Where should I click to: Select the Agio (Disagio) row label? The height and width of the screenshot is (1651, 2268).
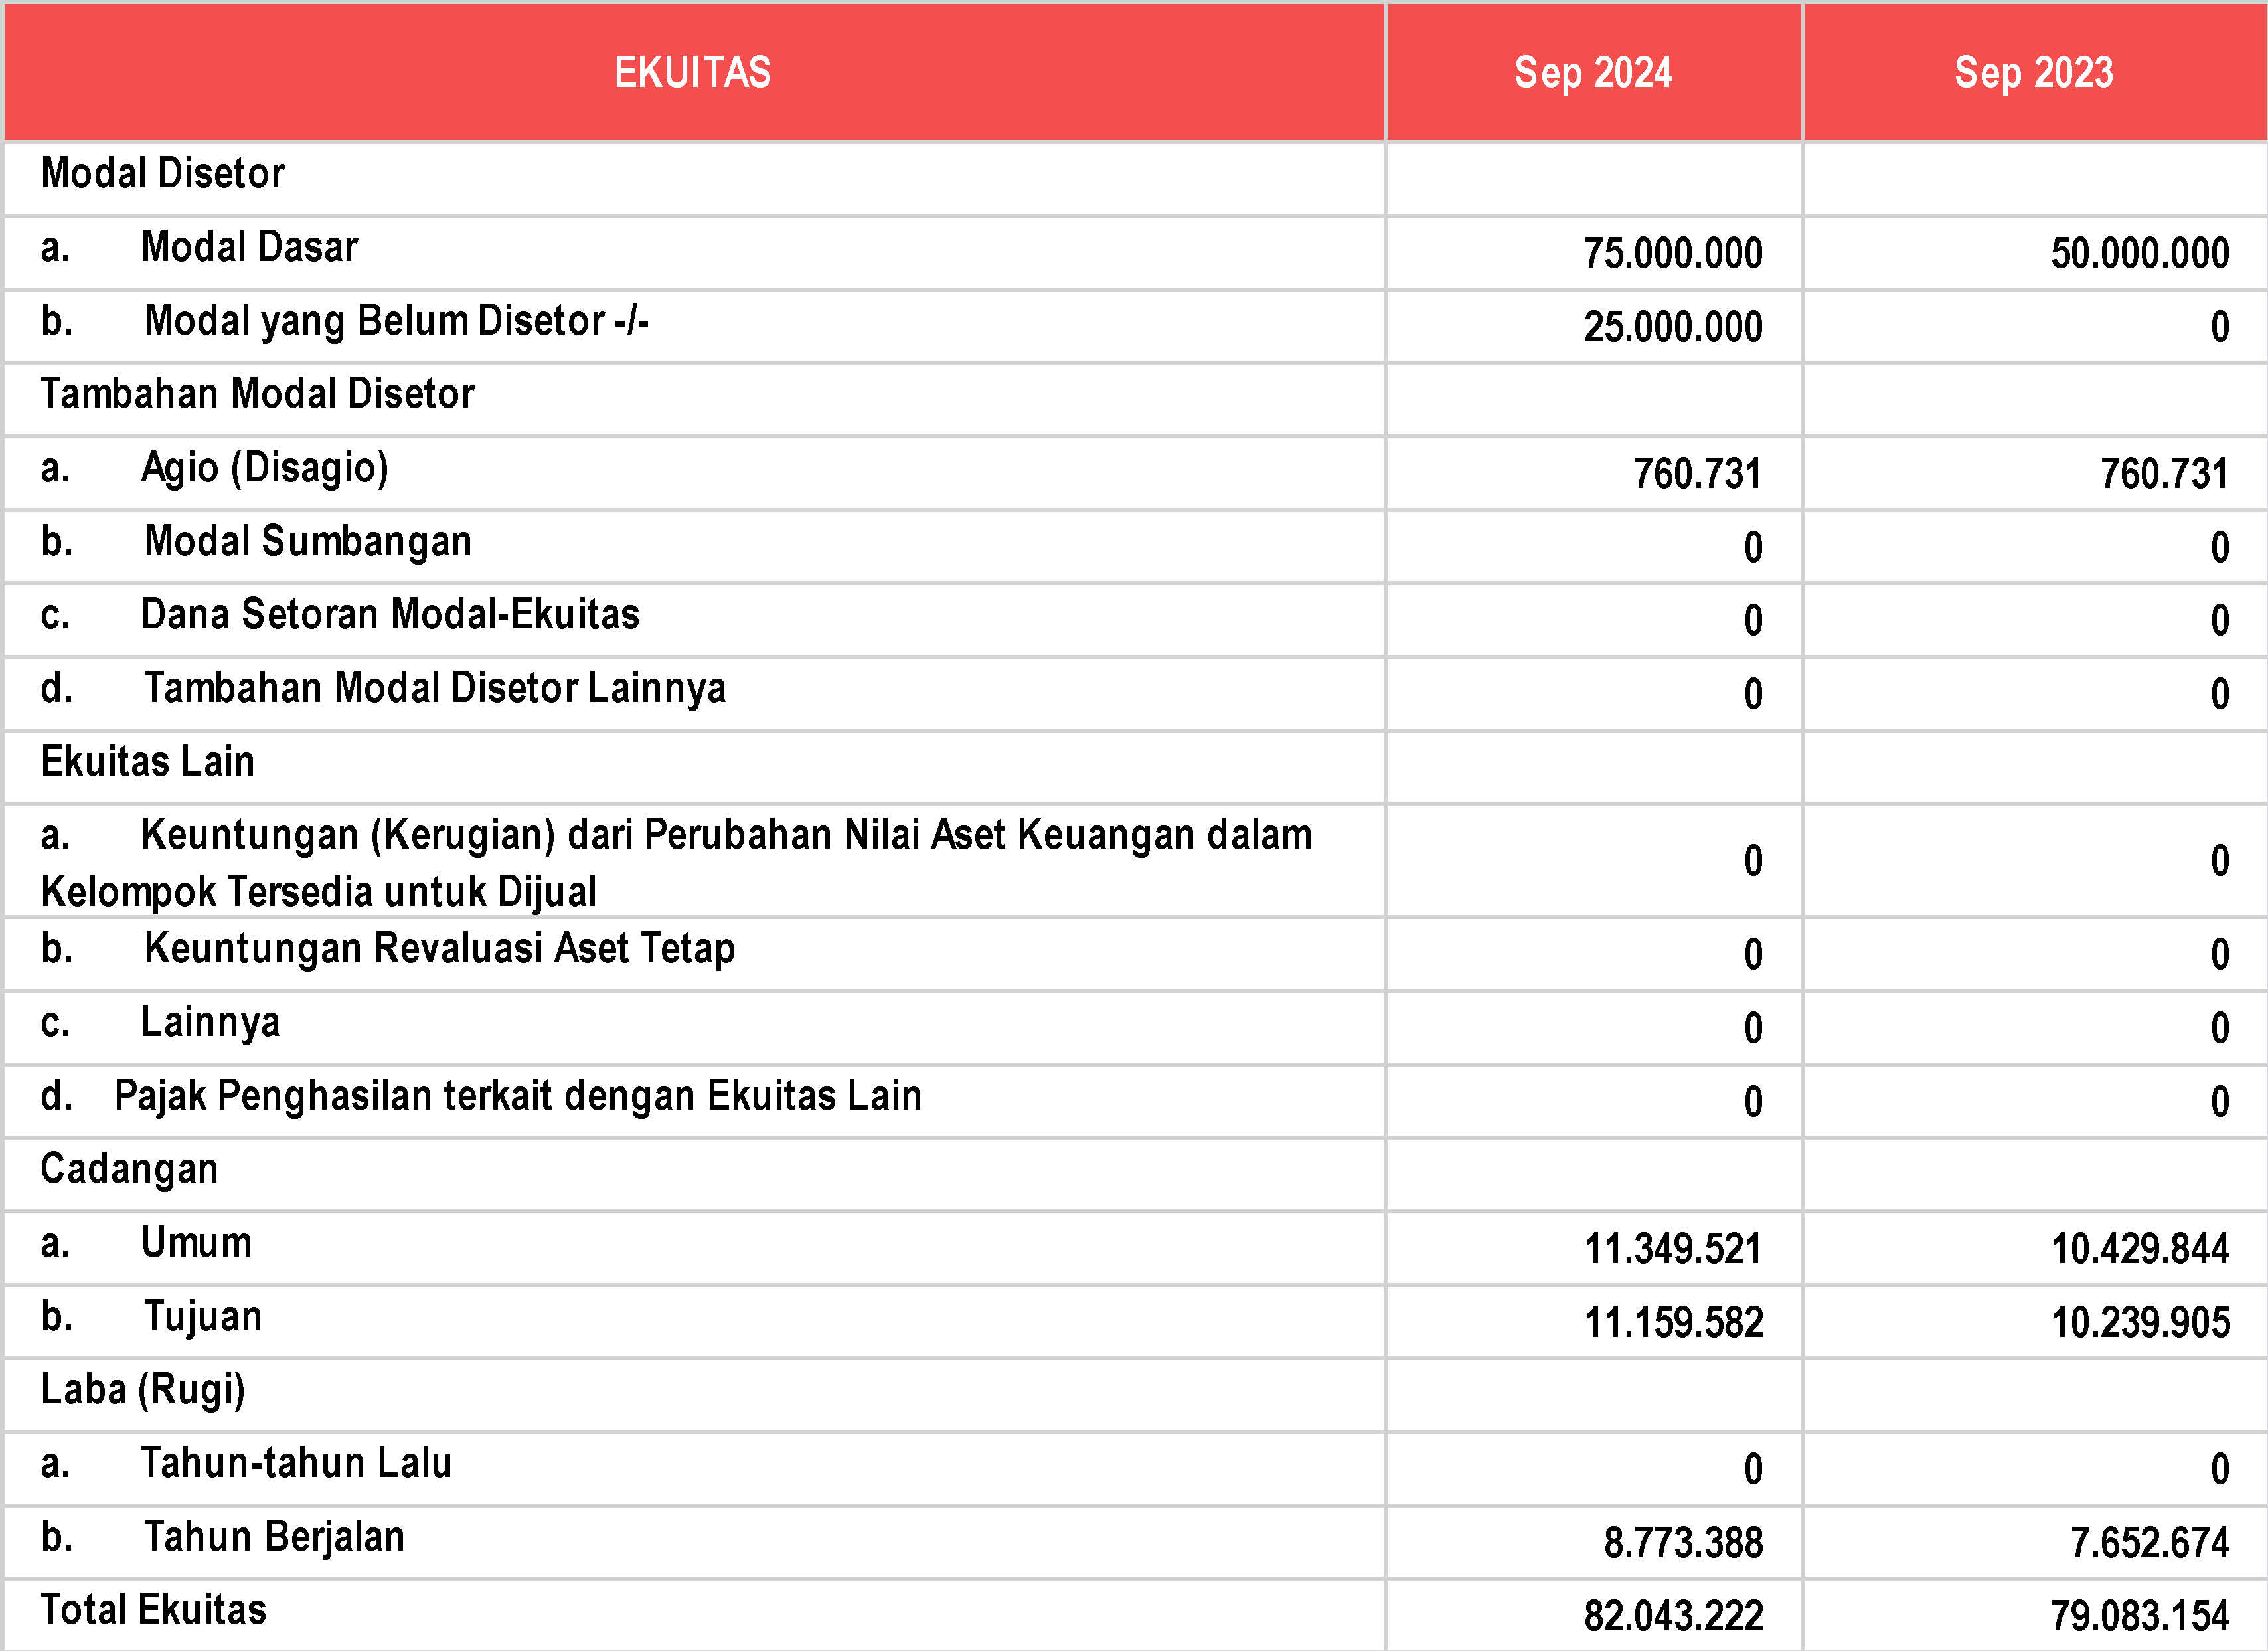pyautogui.click(x=265, y=468)
